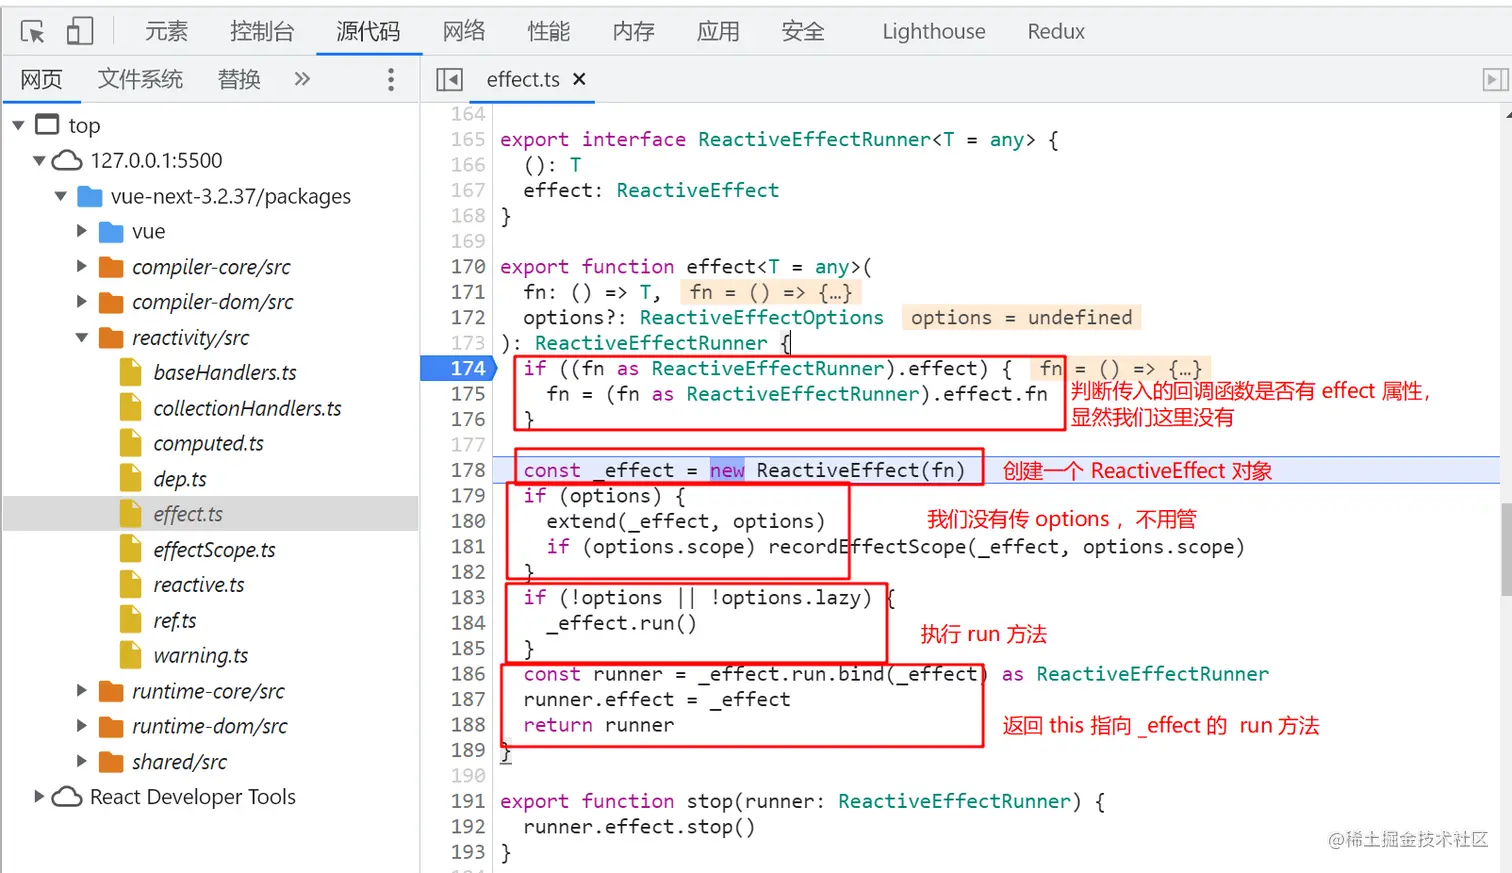Open ref.ts file
1512x873 pixels.
[x=175, y=620]
